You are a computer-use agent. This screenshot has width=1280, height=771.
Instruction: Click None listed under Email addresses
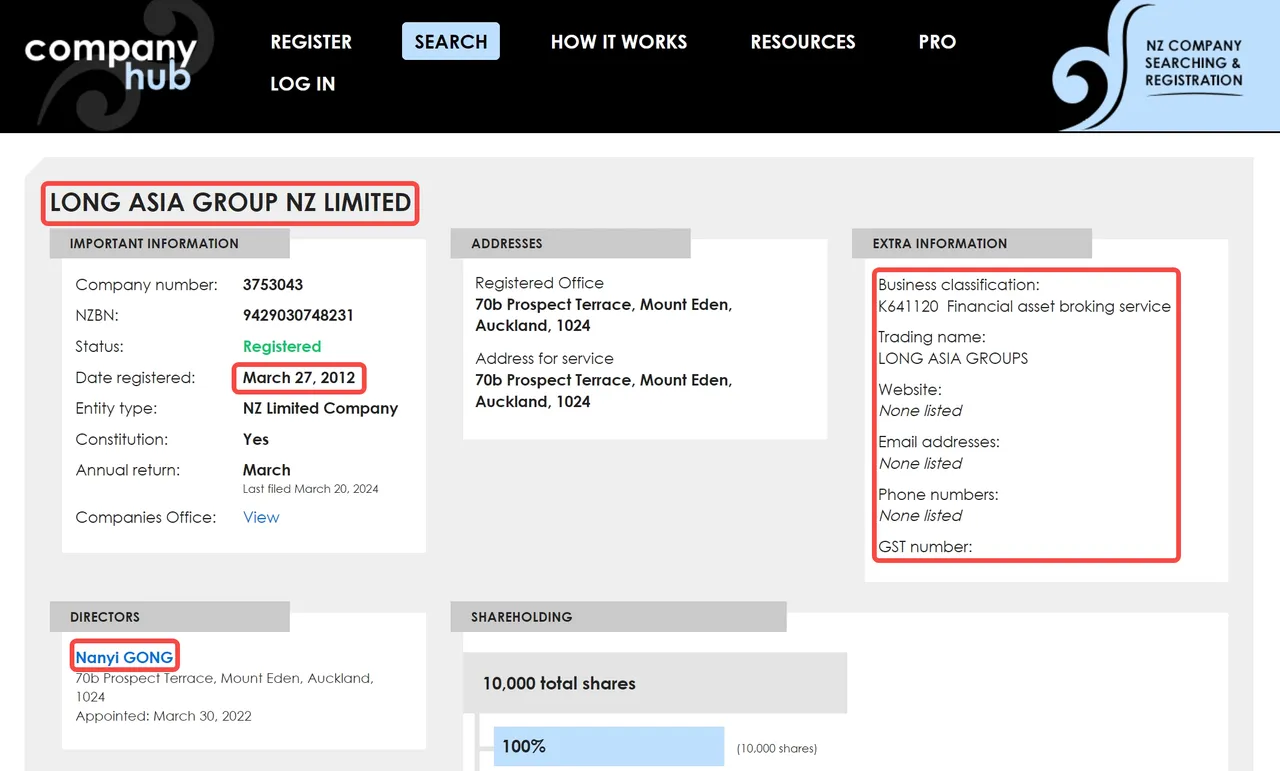click(920, 463)
